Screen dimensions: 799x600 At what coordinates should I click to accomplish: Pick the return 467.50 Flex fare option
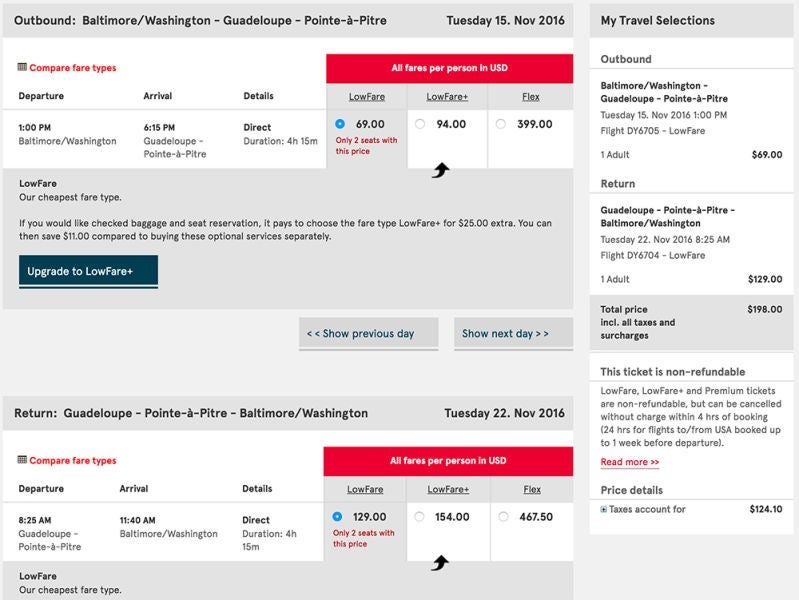503,517
